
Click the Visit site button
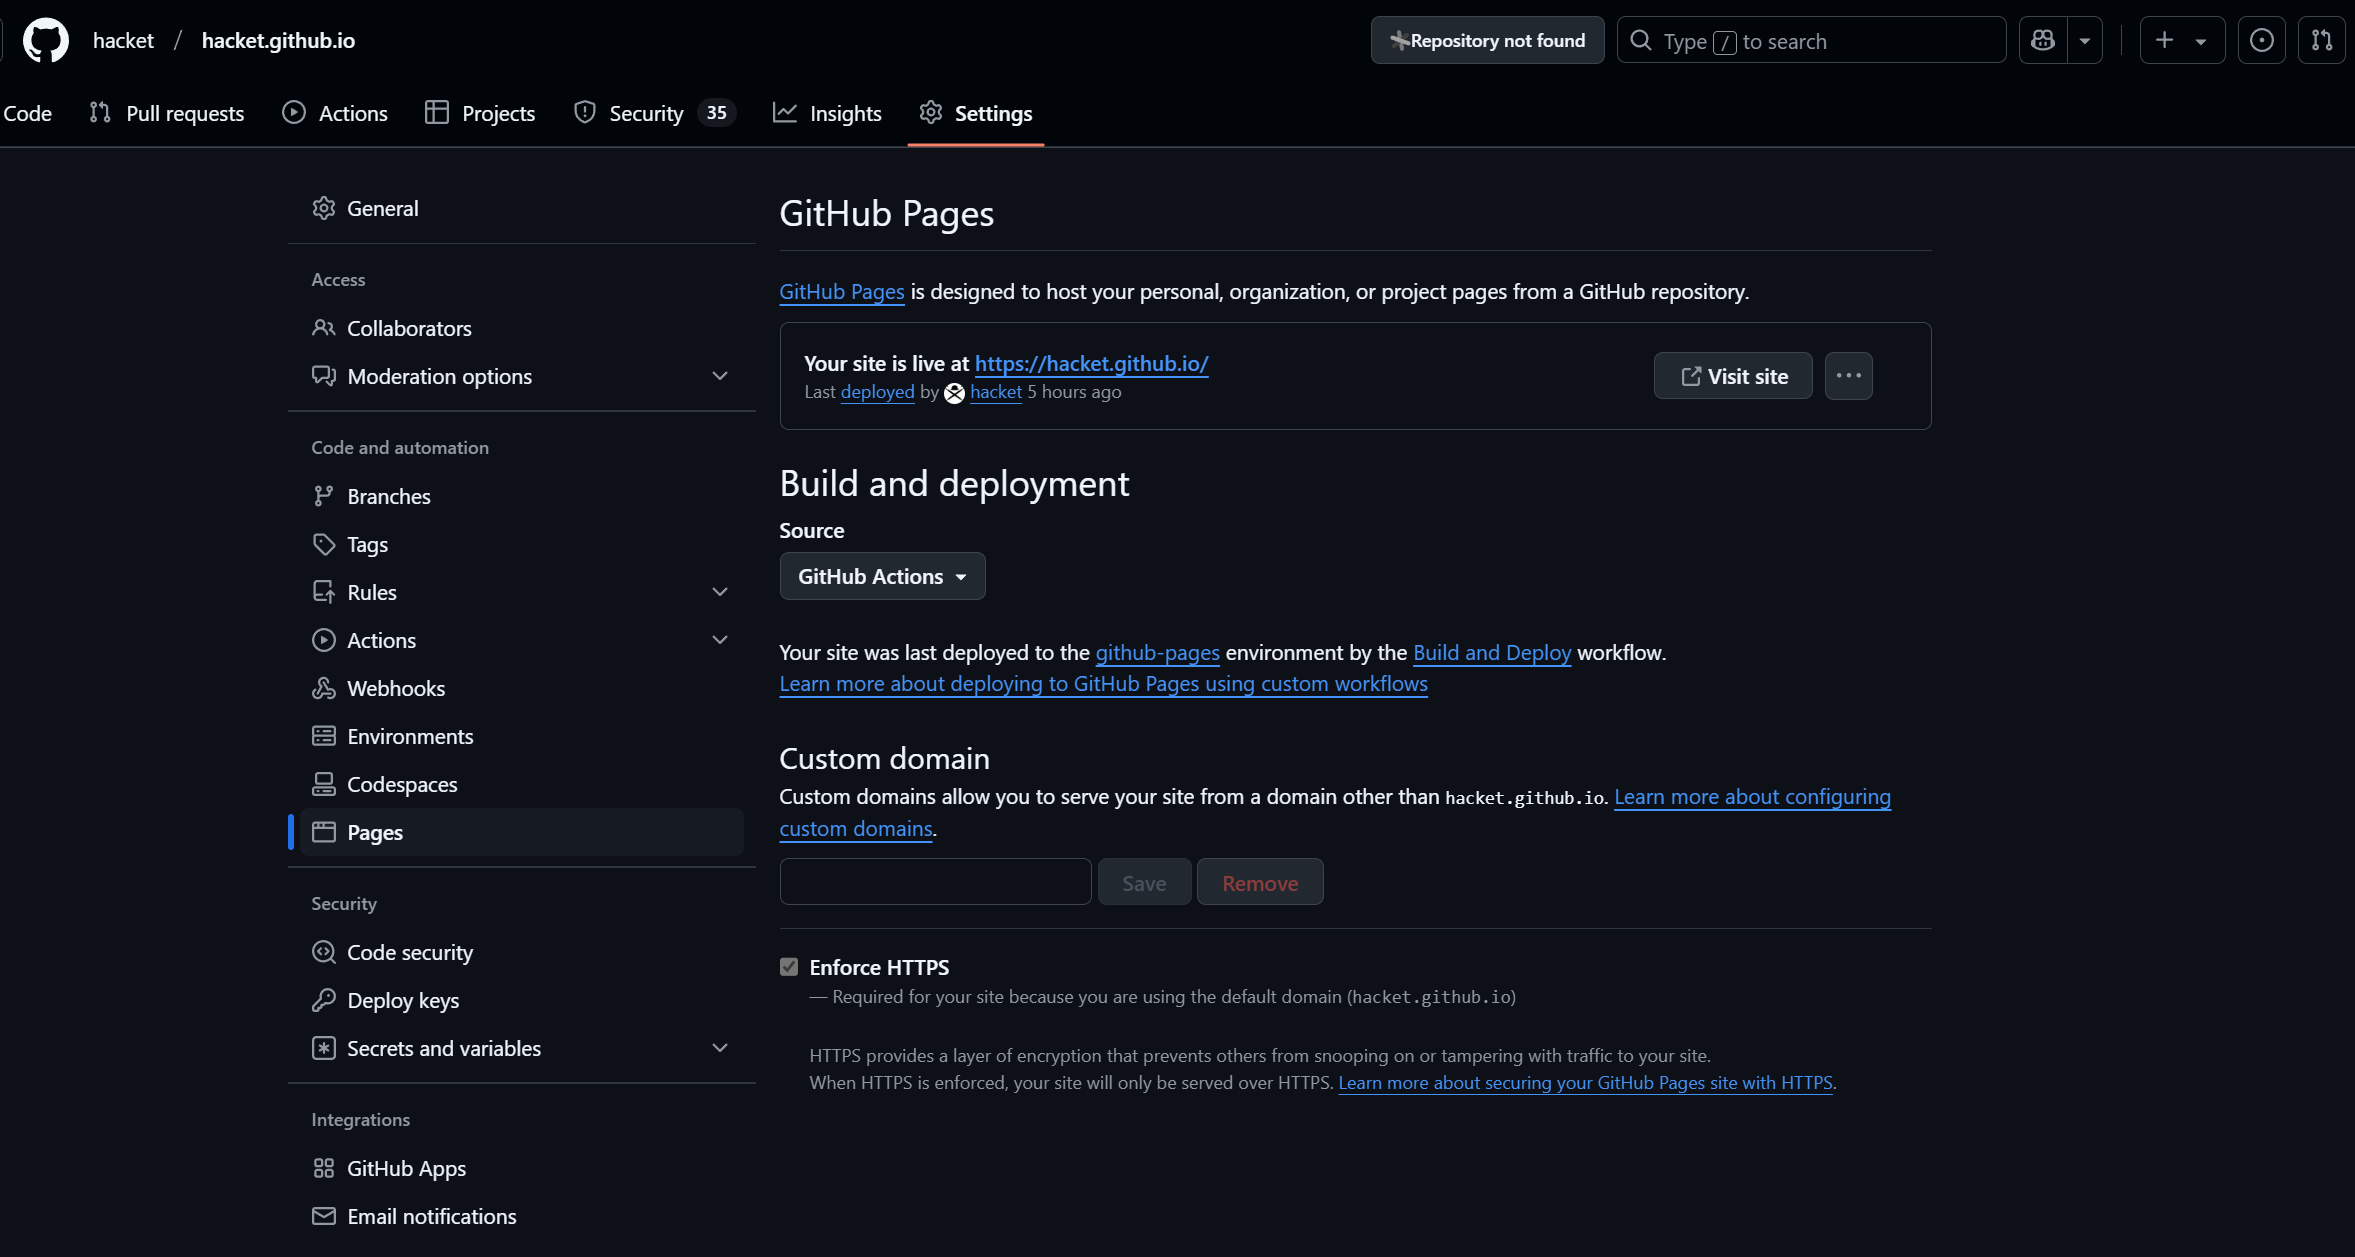[1732, 376]
